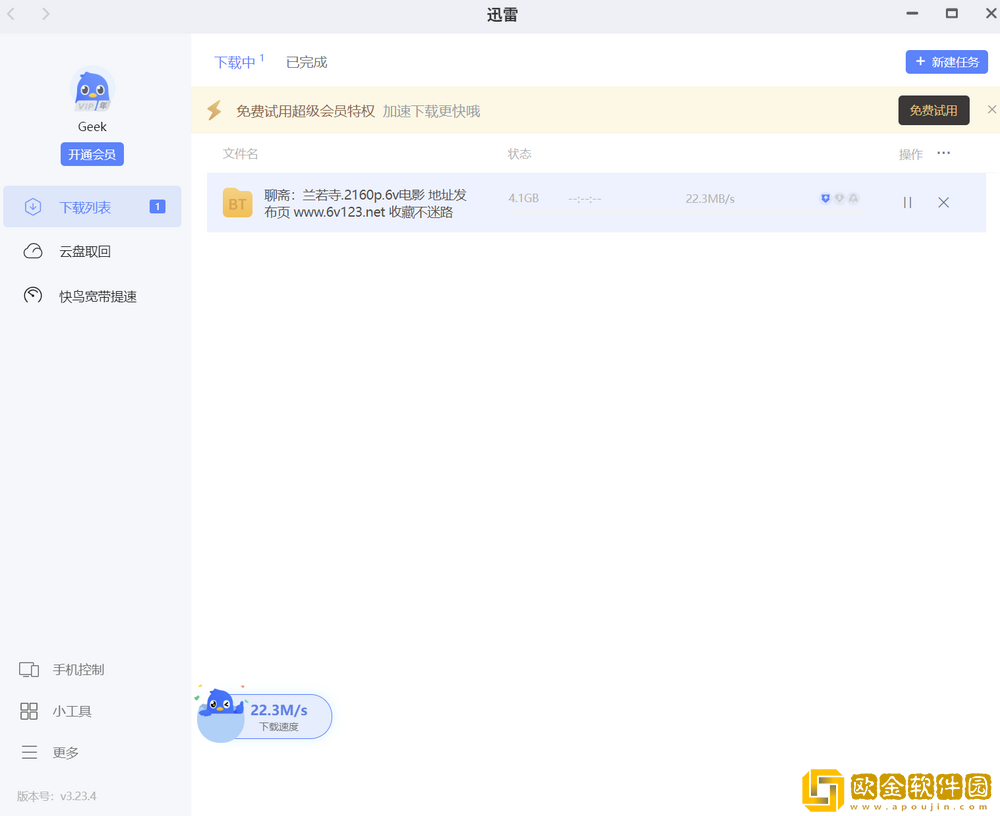Select 云盘取回 in the sidebar
Image resolution: width=1000 pixels, height=816 pixels.
pos(85,251)
